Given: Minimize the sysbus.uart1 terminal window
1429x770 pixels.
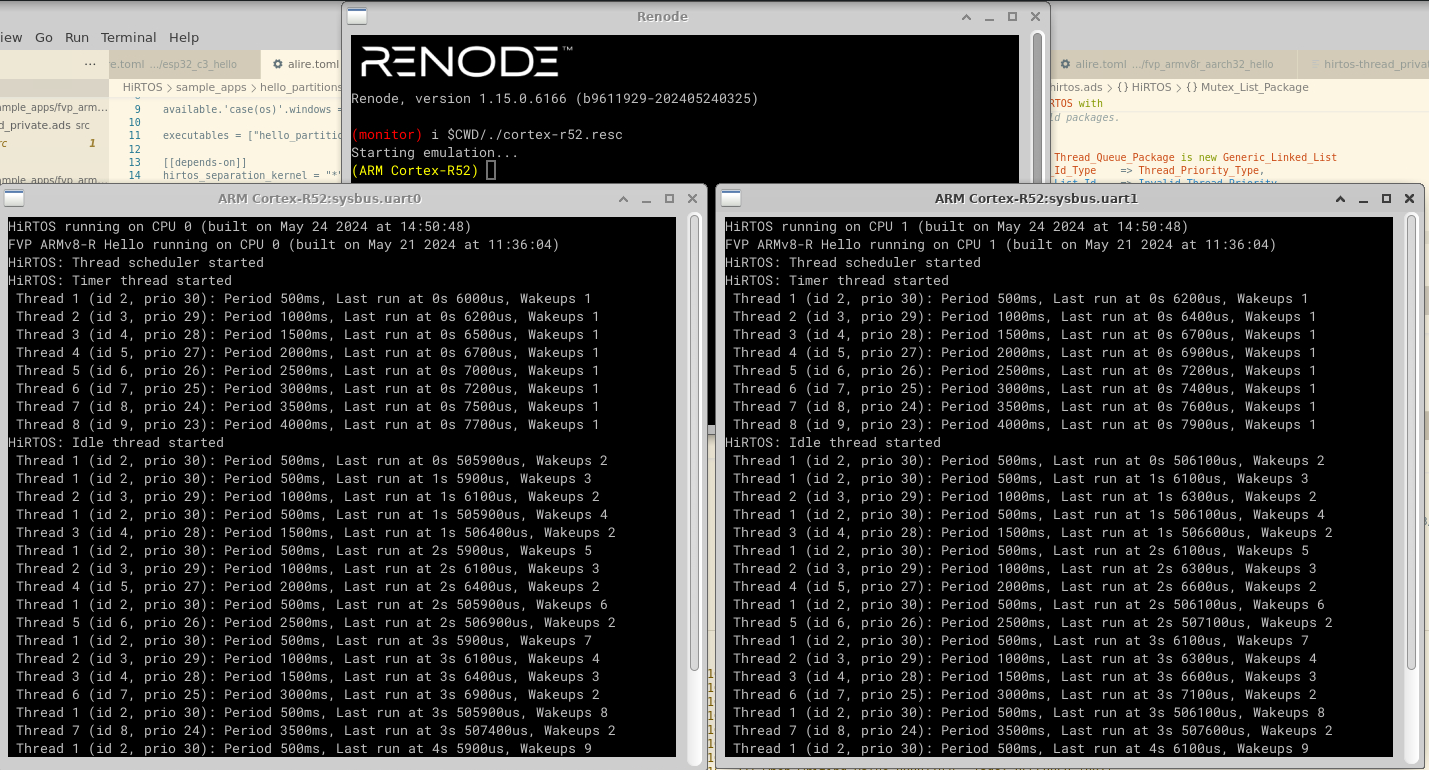Looking at the screenshot, I should tap(1362, 199).
